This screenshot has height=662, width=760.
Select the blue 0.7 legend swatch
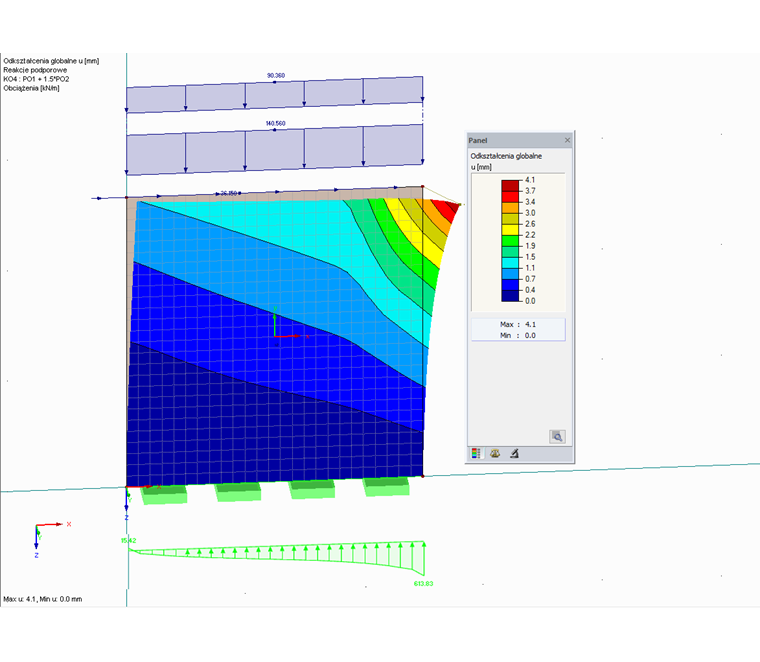[x=510, y=285]
